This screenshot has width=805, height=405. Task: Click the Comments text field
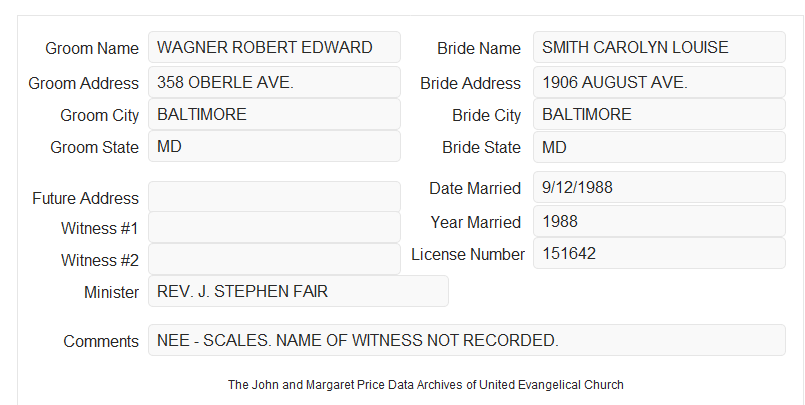click(467, 340)
